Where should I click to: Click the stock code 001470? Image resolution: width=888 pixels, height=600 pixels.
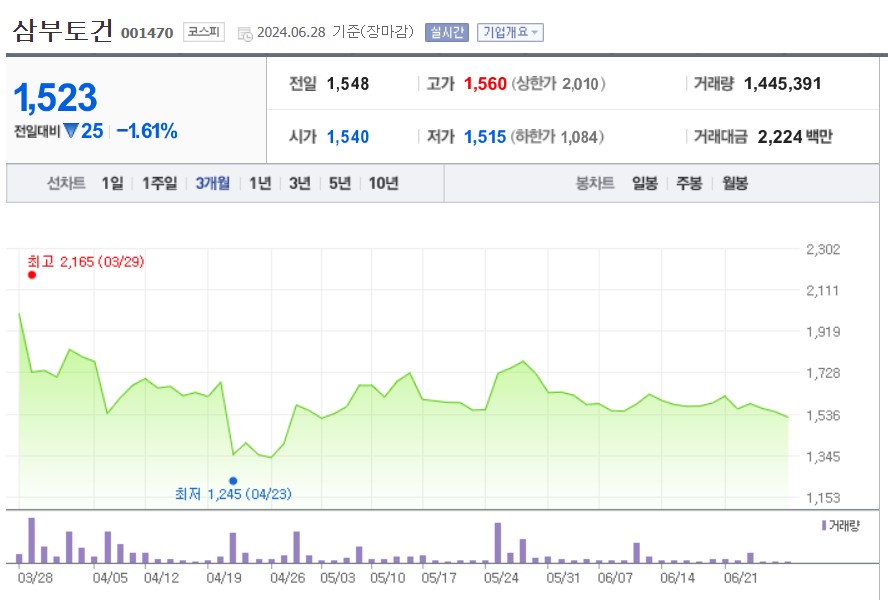[147, 33]
